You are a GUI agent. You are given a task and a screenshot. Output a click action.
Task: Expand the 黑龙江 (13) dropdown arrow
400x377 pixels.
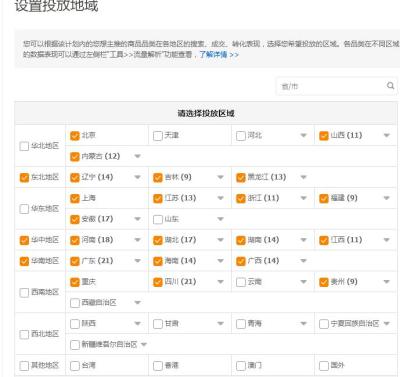click(x=303, y=177)
